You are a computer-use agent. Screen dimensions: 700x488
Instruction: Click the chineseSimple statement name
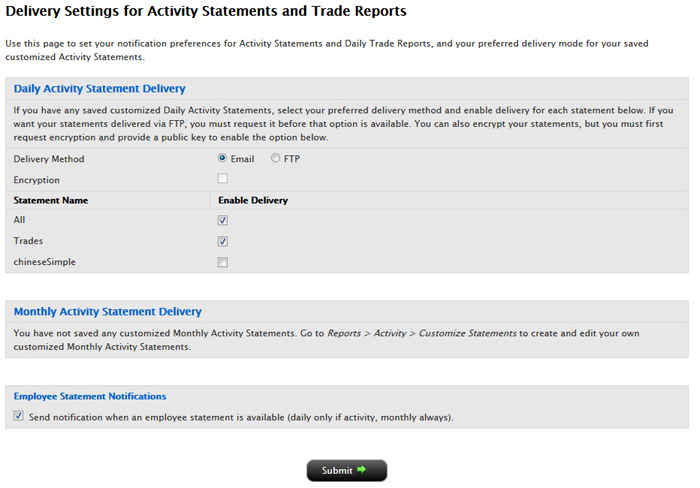coord(45,262)
